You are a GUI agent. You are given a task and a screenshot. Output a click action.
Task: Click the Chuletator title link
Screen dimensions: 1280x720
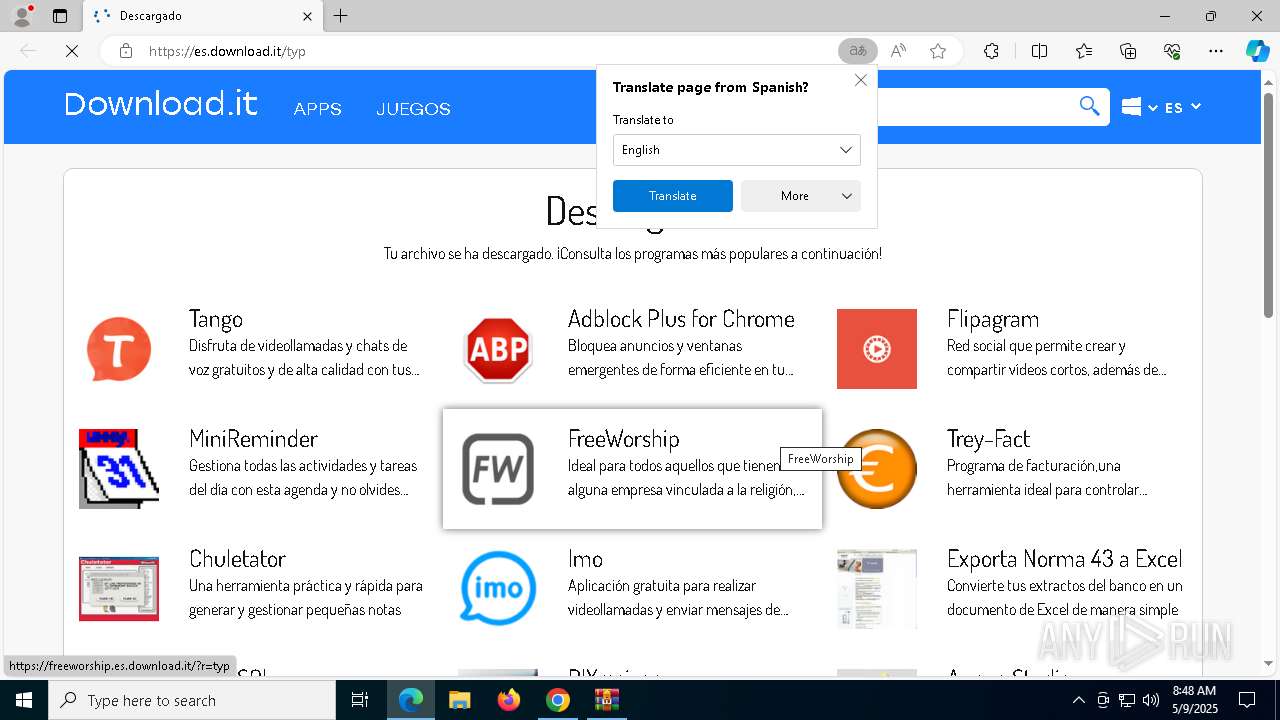pos(237,559)
